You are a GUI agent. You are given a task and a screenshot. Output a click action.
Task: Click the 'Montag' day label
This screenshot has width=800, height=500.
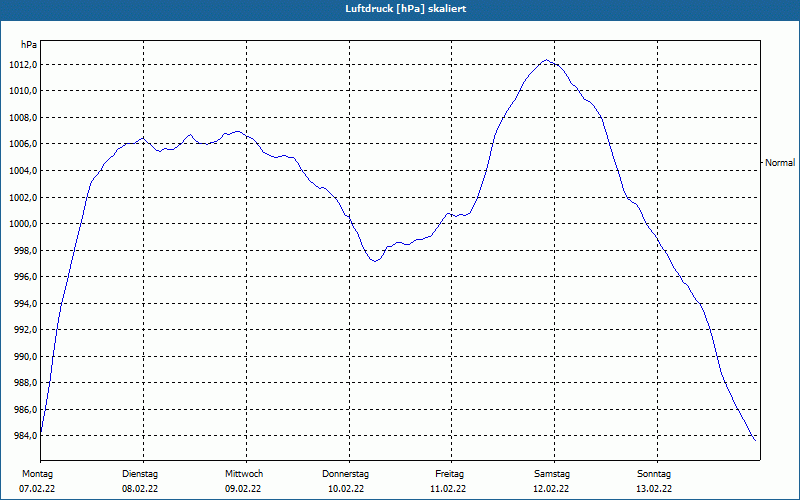click(37, 474)
